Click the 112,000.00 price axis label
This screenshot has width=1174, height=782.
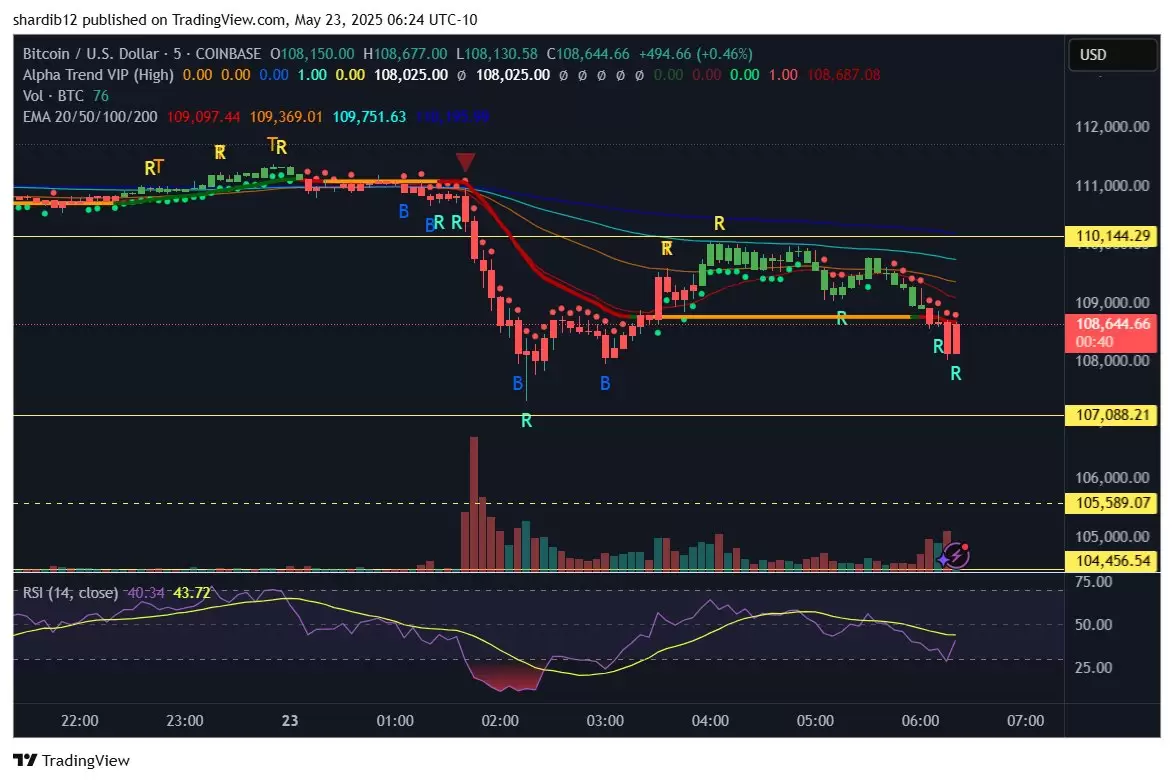(x=1112, y=127)
